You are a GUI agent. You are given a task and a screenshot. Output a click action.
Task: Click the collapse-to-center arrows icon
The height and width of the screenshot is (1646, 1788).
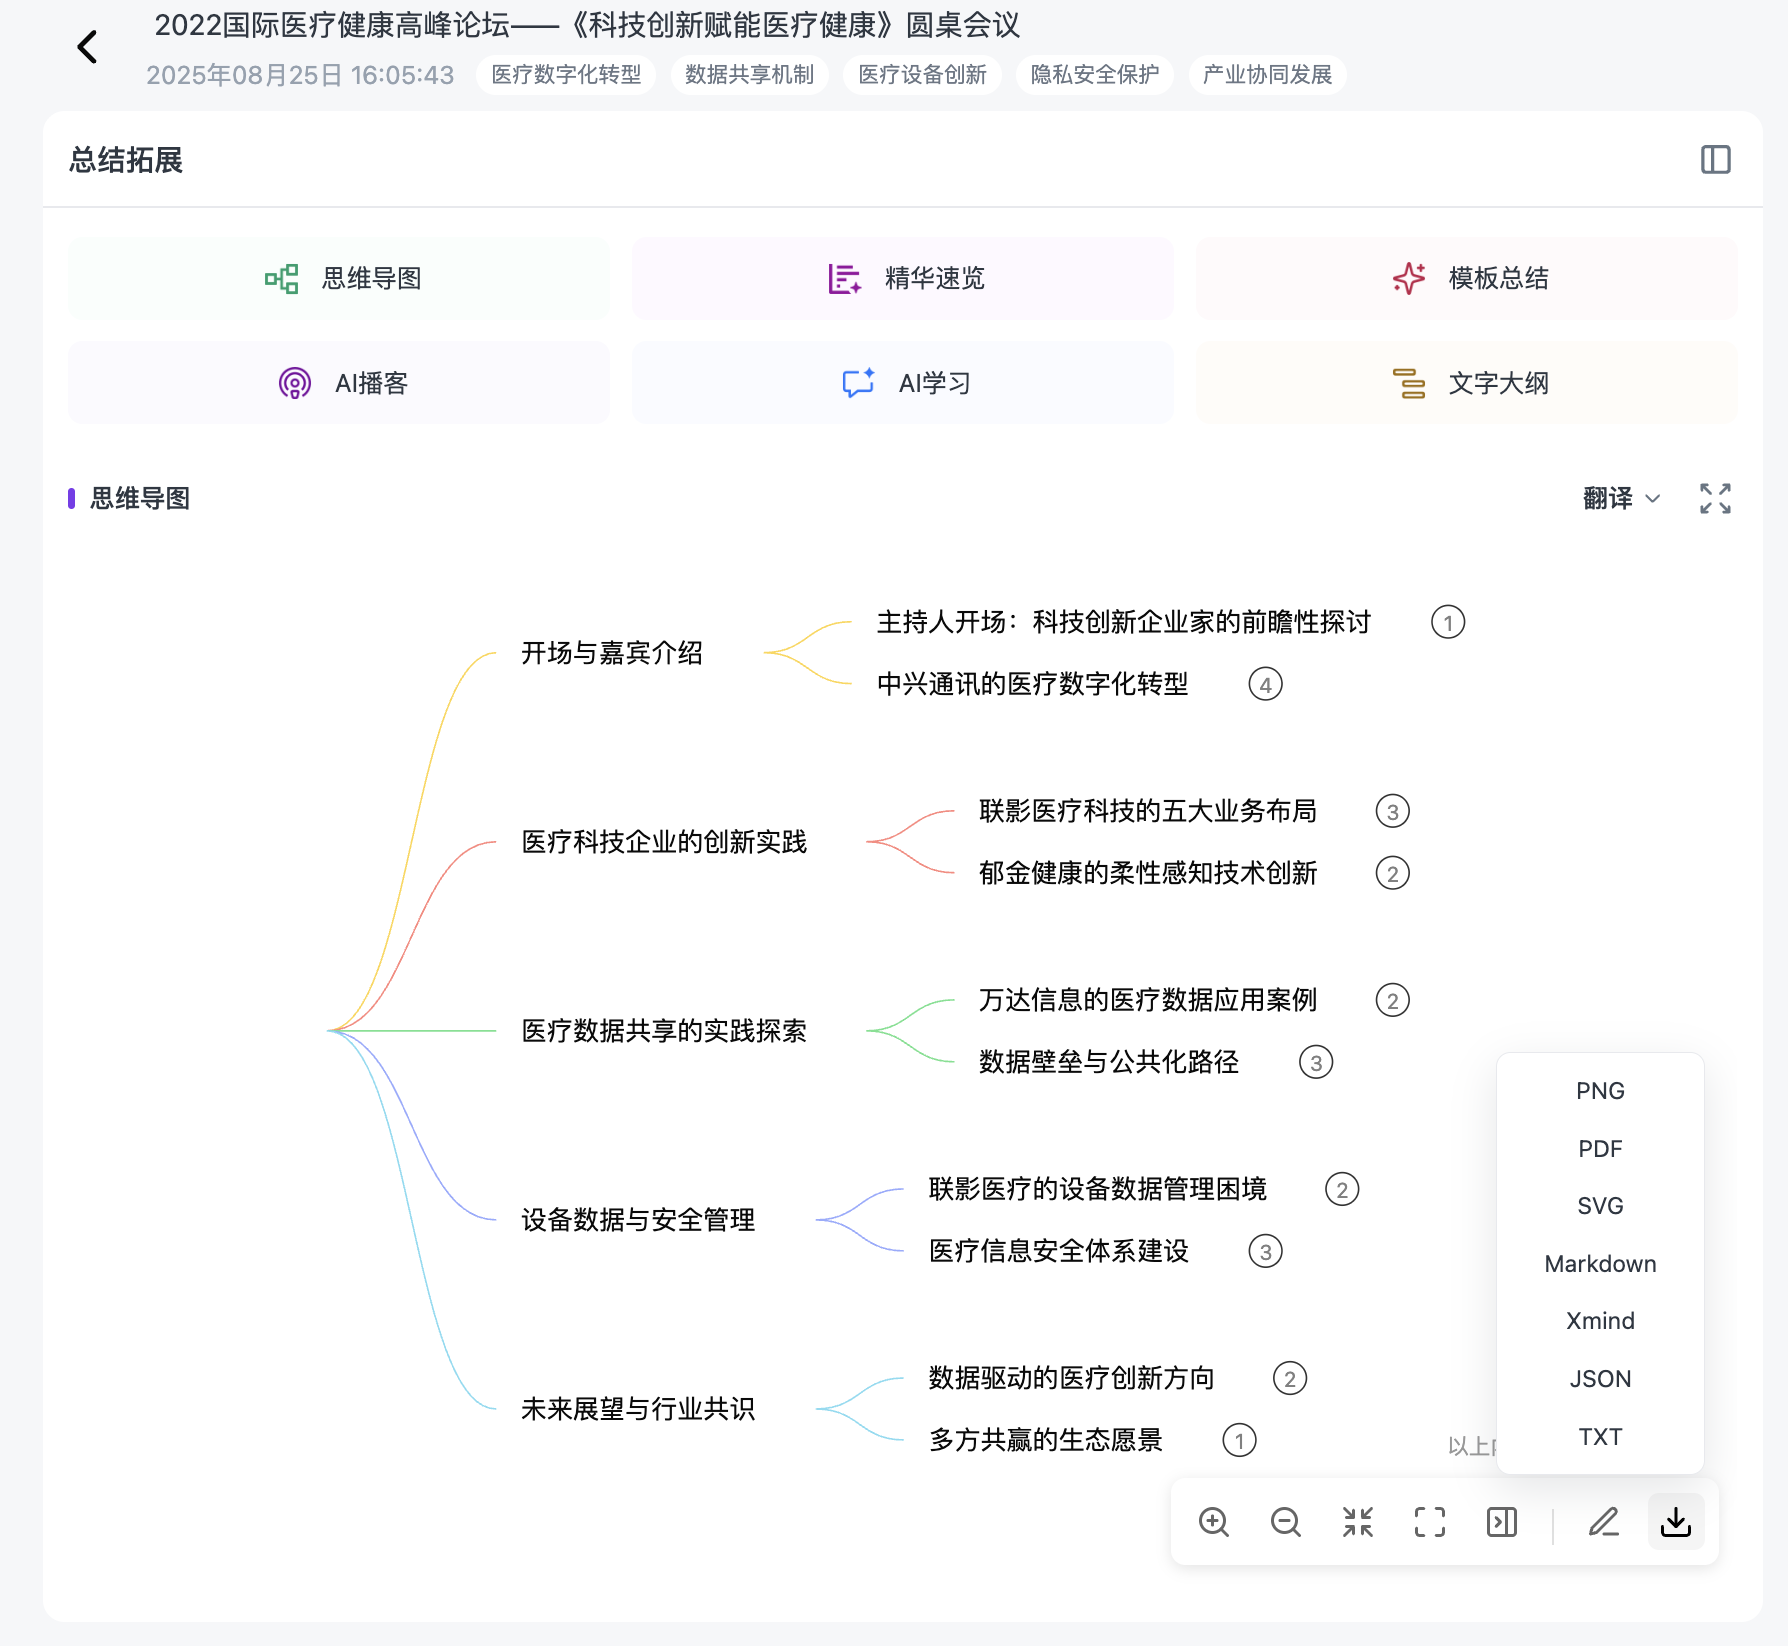(x=1358, y=1522)
